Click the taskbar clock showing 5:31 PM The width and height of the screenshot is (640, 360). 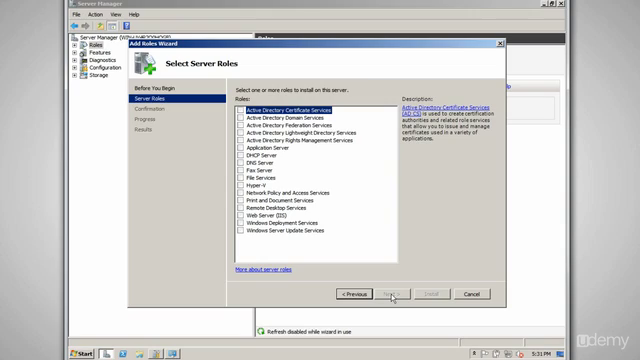coord(541,354)
